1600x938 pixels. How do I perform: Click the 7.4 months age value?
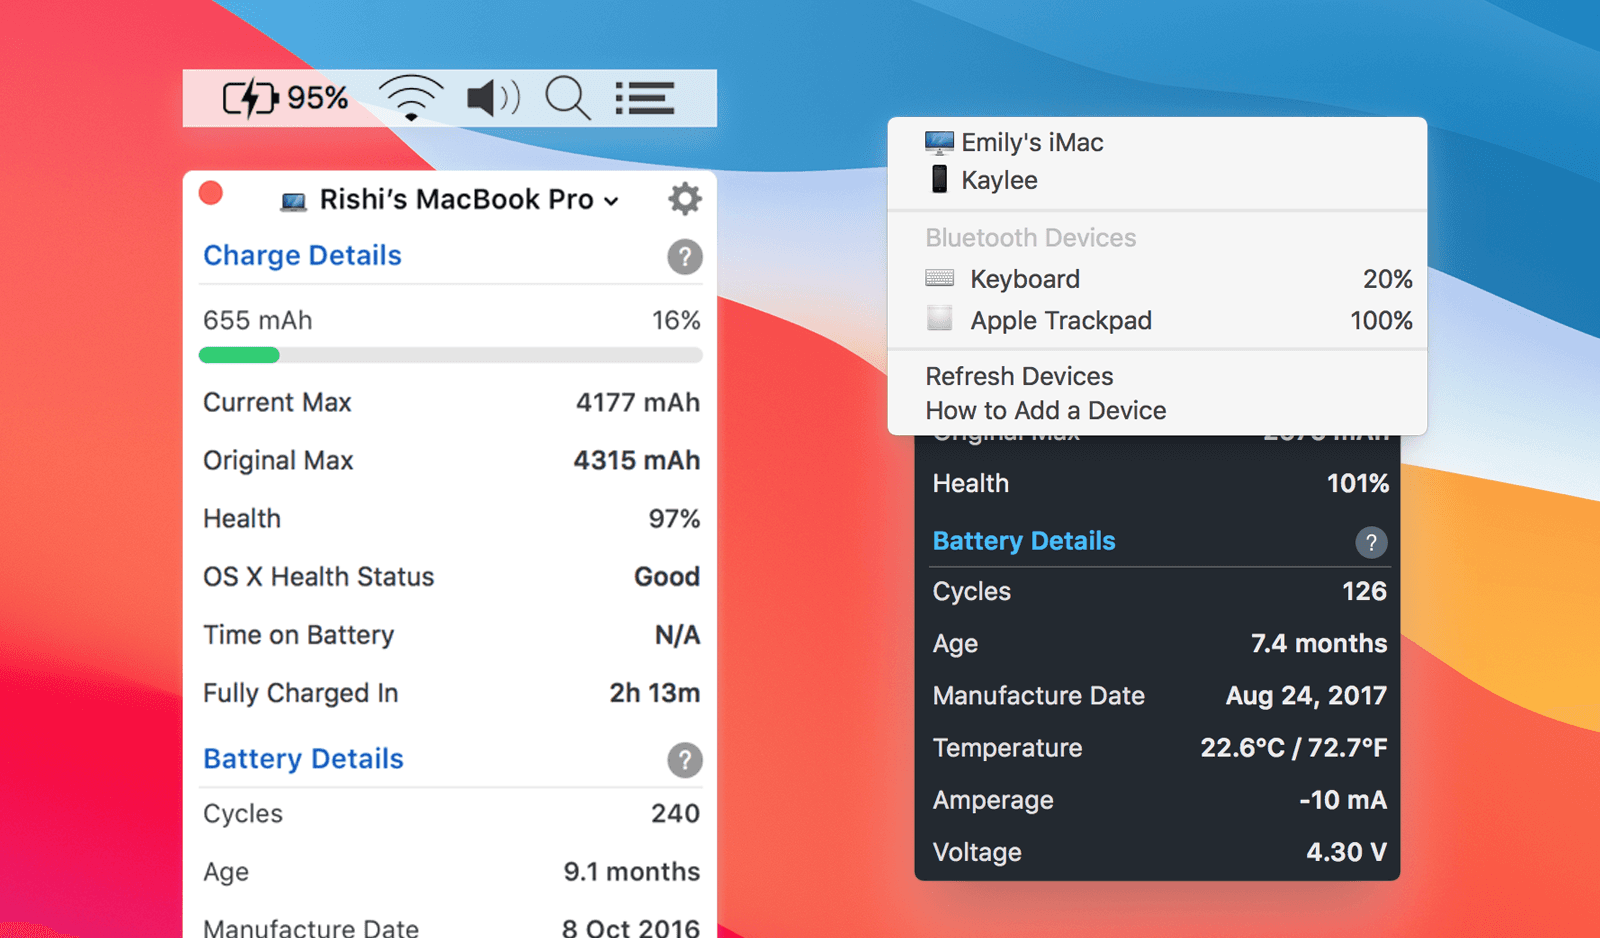point(1319,643)
